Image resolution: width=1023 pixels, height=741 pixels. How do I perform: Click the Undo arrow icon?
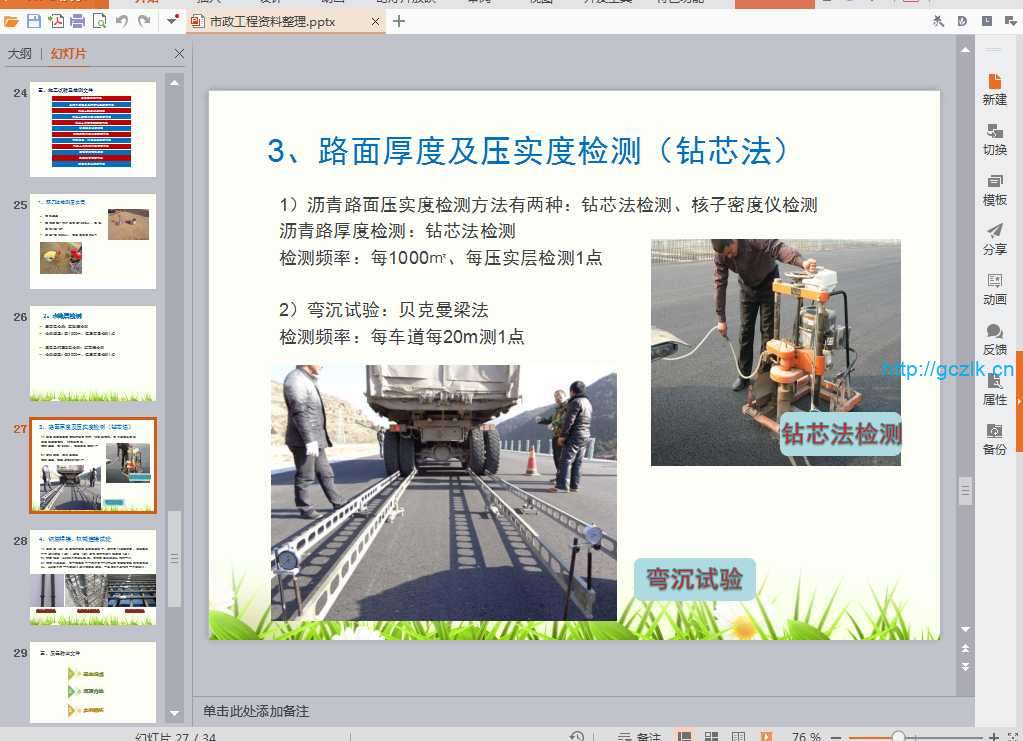coord(122,21)
